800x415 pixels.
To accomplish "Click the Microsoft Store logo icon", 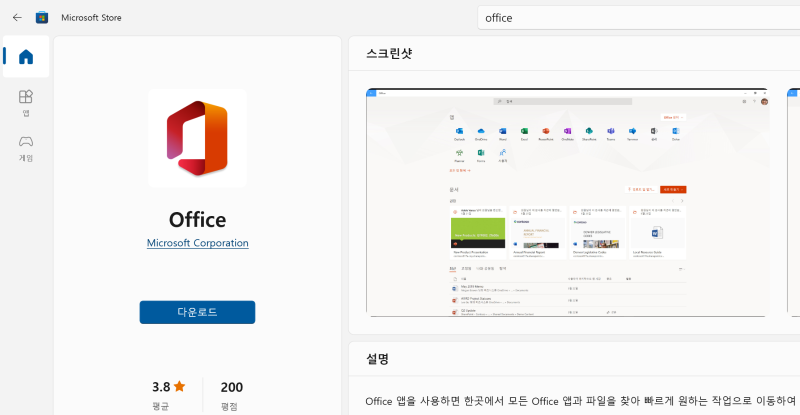I will click(42, 17).
